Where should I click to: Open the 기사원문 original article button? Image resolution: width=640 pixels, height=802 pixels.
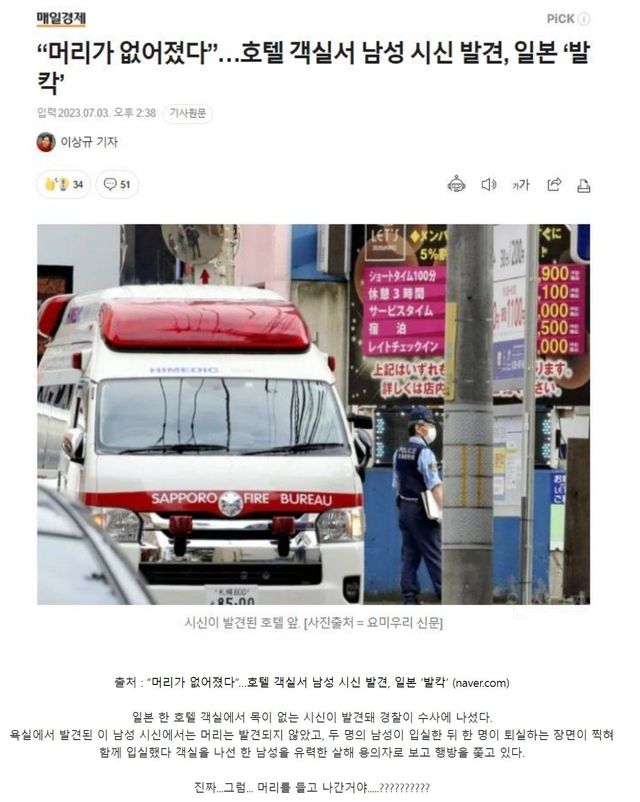pyautogui.click(x=188, y=113)
